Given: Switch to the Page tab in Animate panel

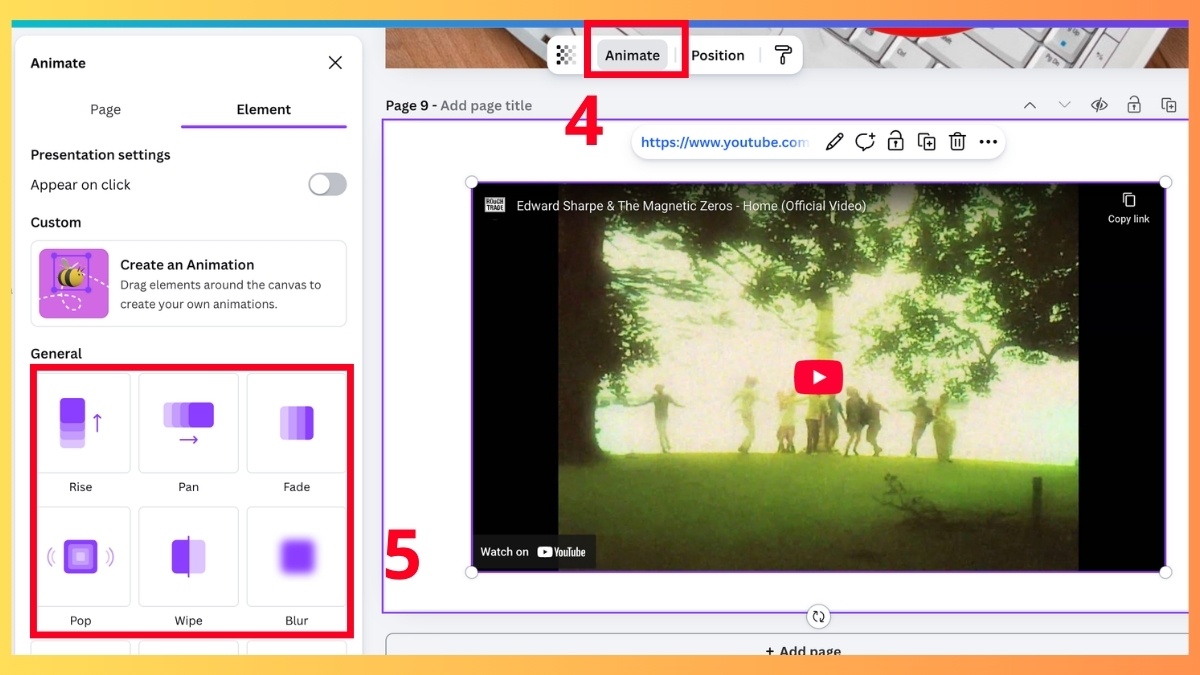Looking at the screenshot, I should [105, 109].
